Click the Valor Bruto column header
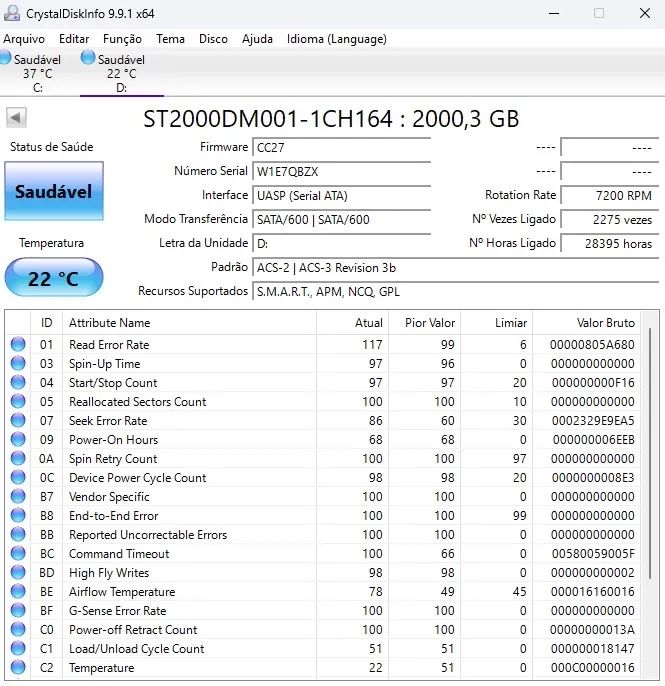Viewport: 665px width, 686px height. 587,323
